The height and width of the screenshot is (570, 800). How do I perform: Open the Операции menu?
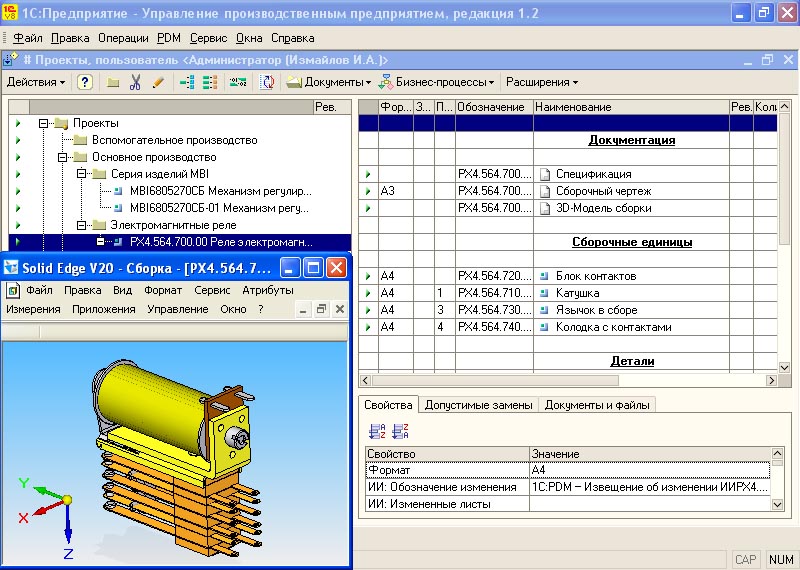pos(123,38)
